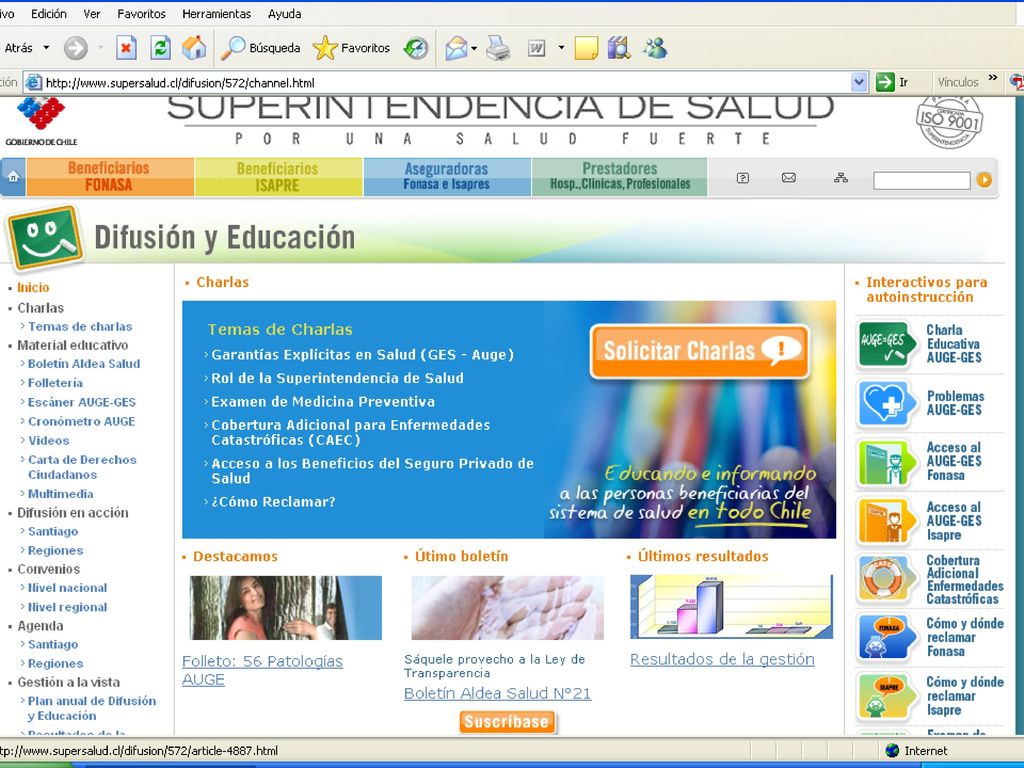Click the site search text field
The height and width of the screenshot is (768, 1024).
(x=921, y=180)
